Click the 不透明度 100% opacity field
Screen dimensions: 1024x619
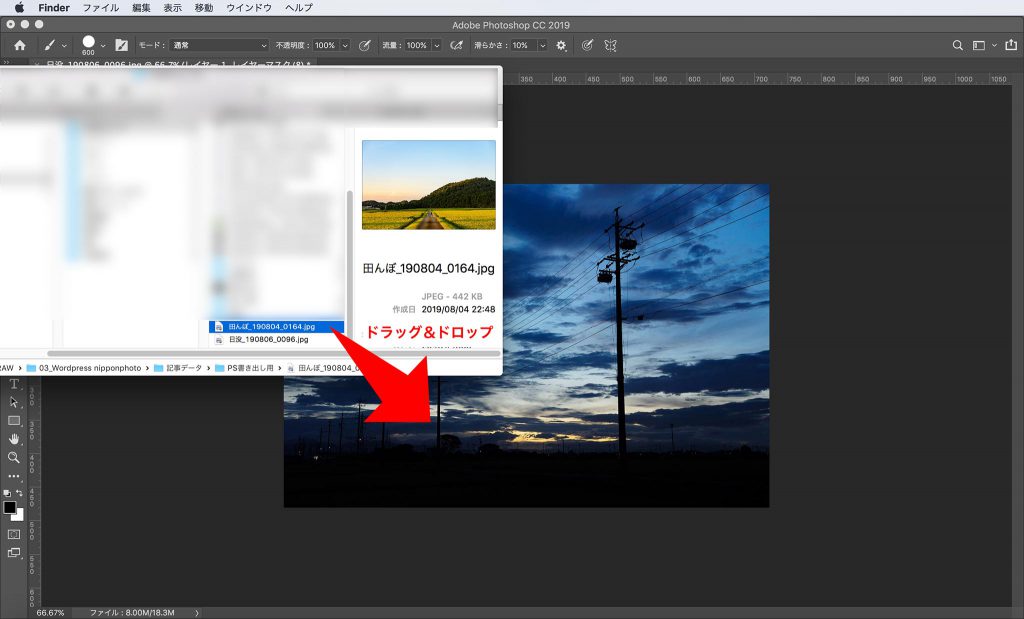point(325,45)
